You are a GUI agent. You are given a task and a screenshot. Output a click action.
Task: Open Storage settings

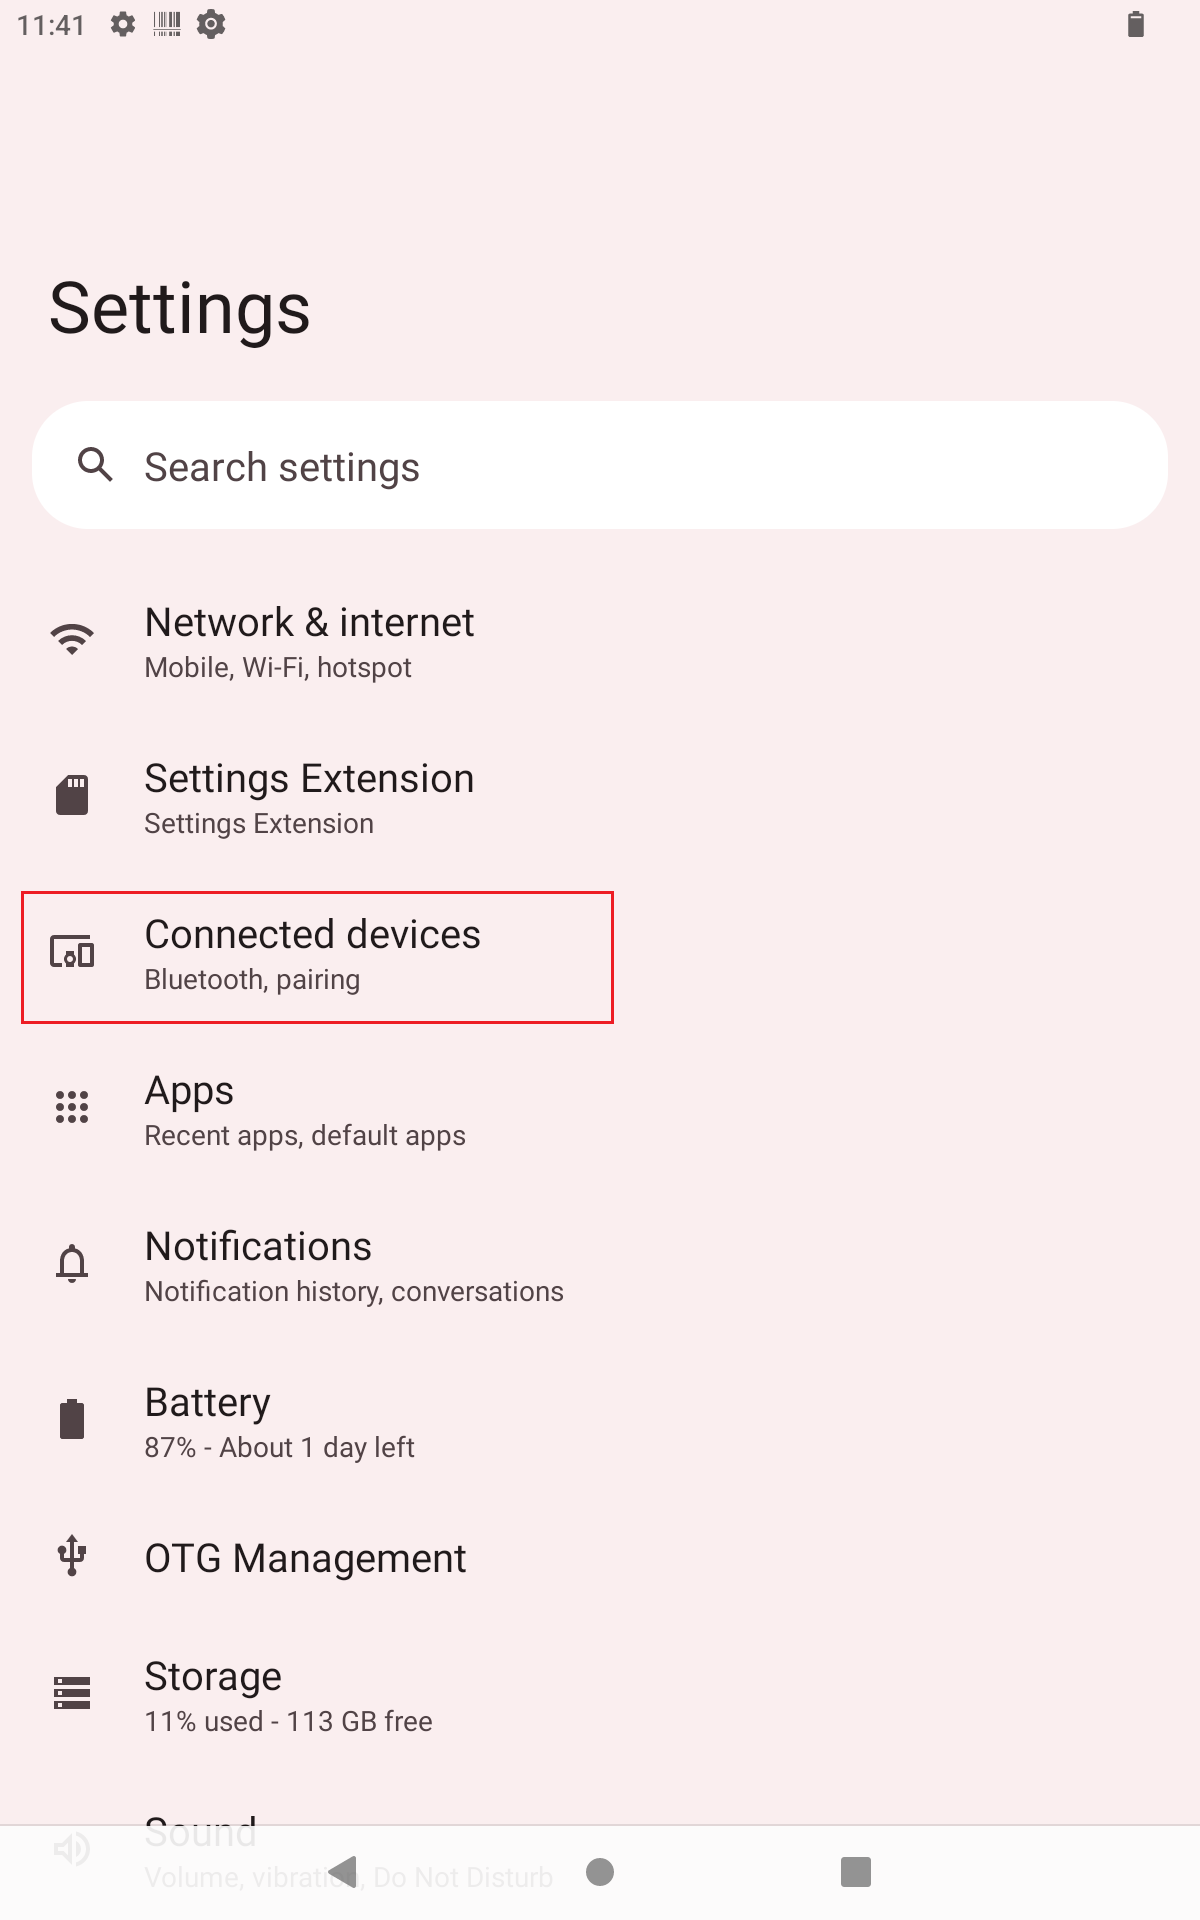pos(289,1697)
